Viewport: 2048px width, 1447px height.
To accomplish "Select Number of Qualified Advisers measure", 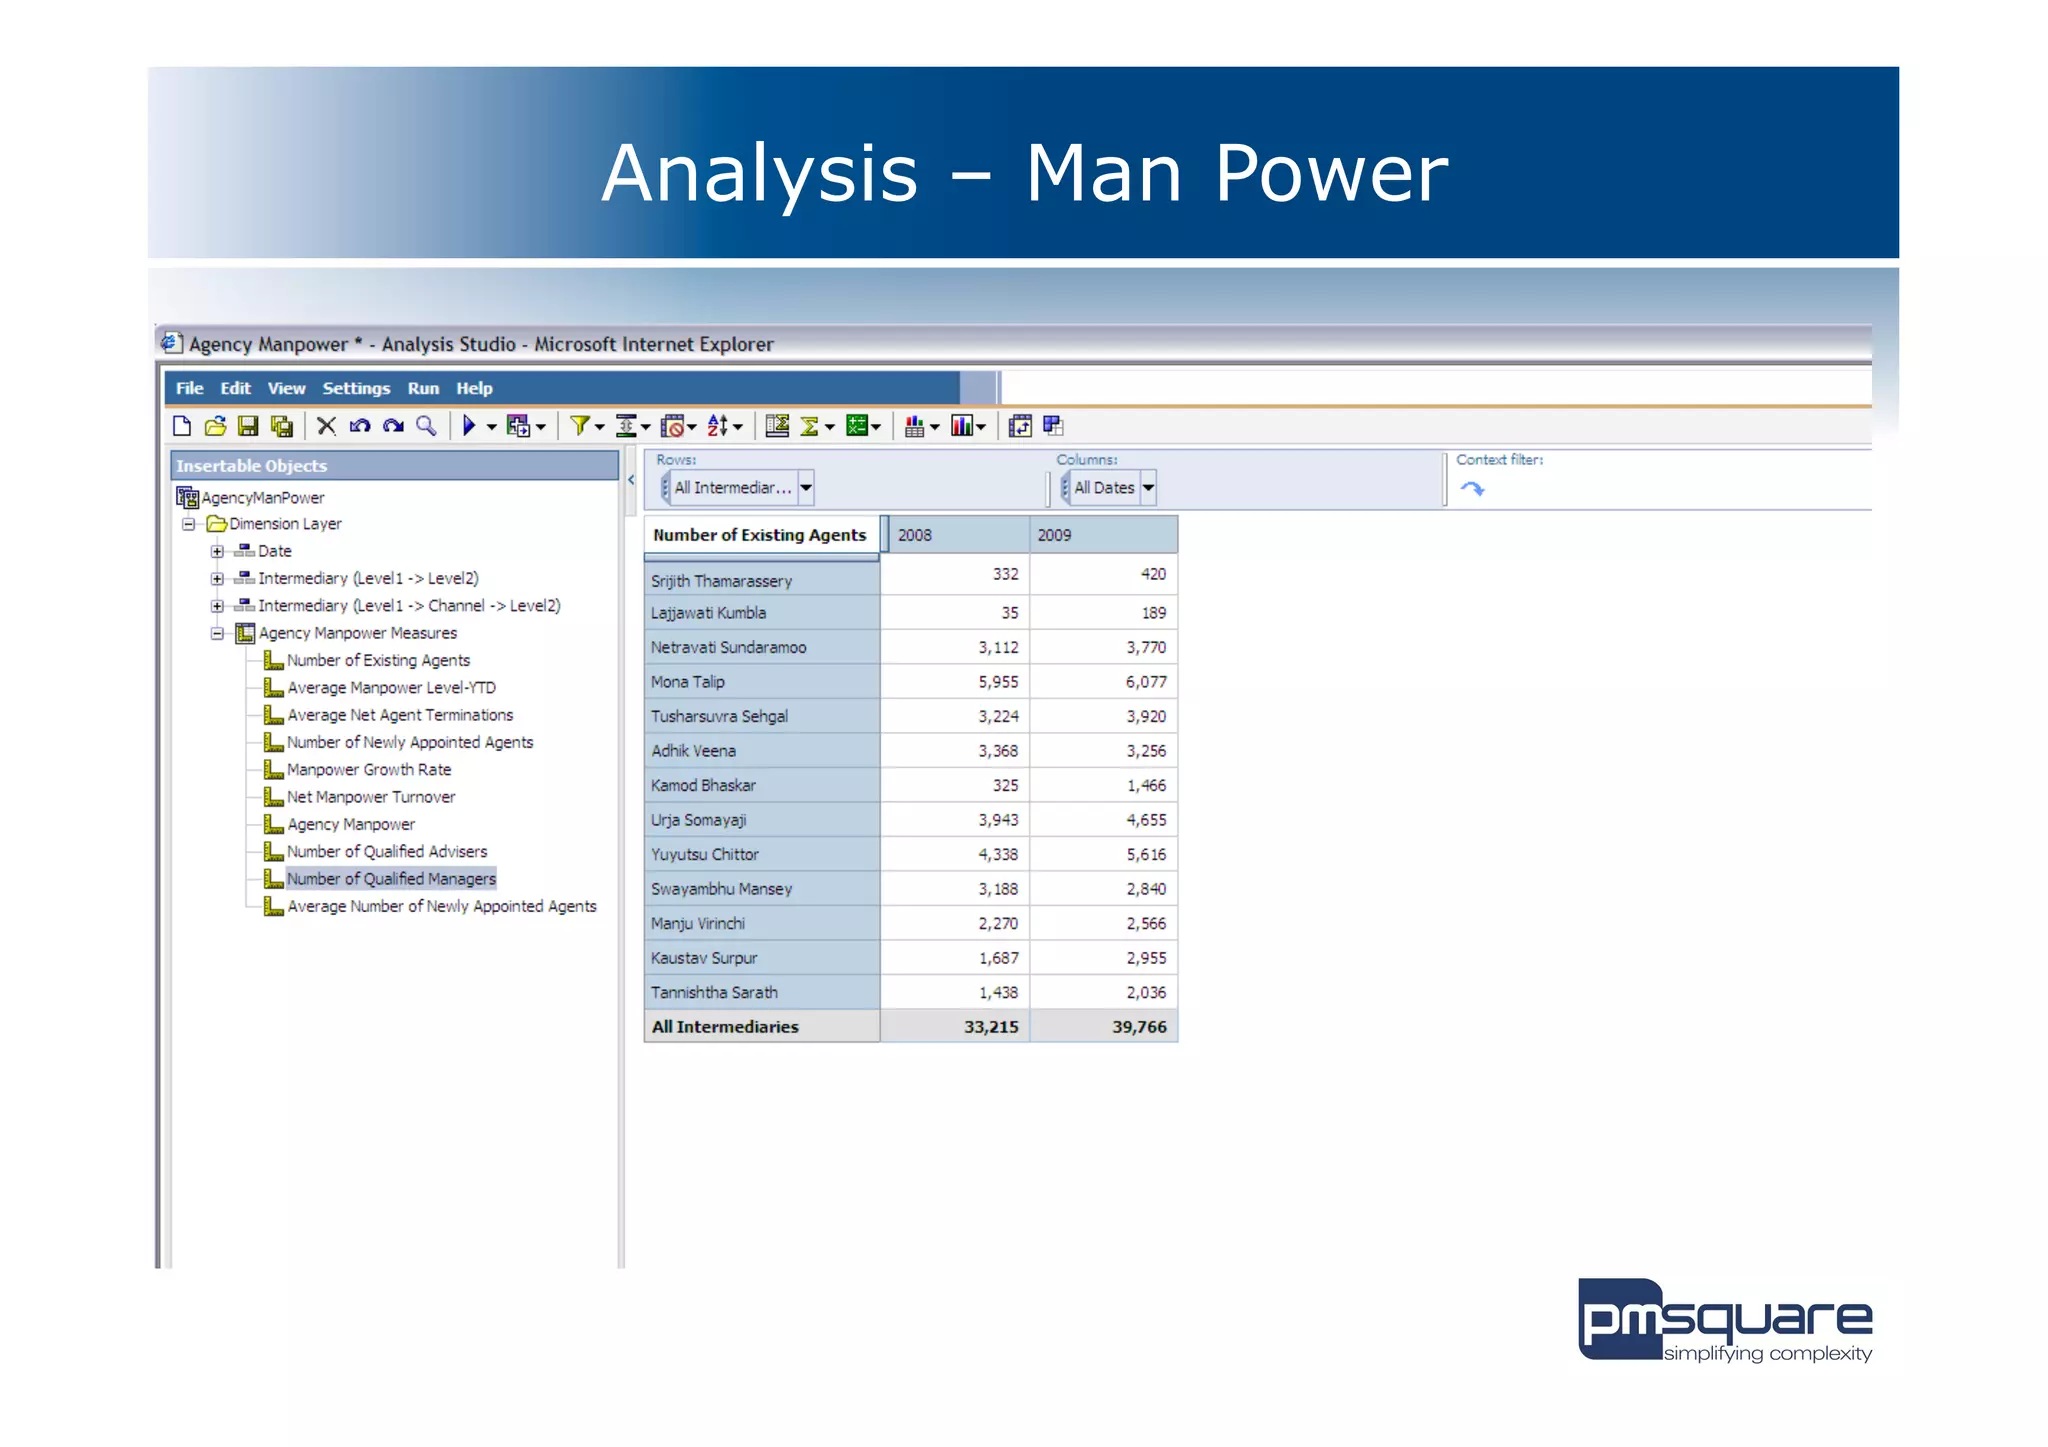I will pos(387,851).
